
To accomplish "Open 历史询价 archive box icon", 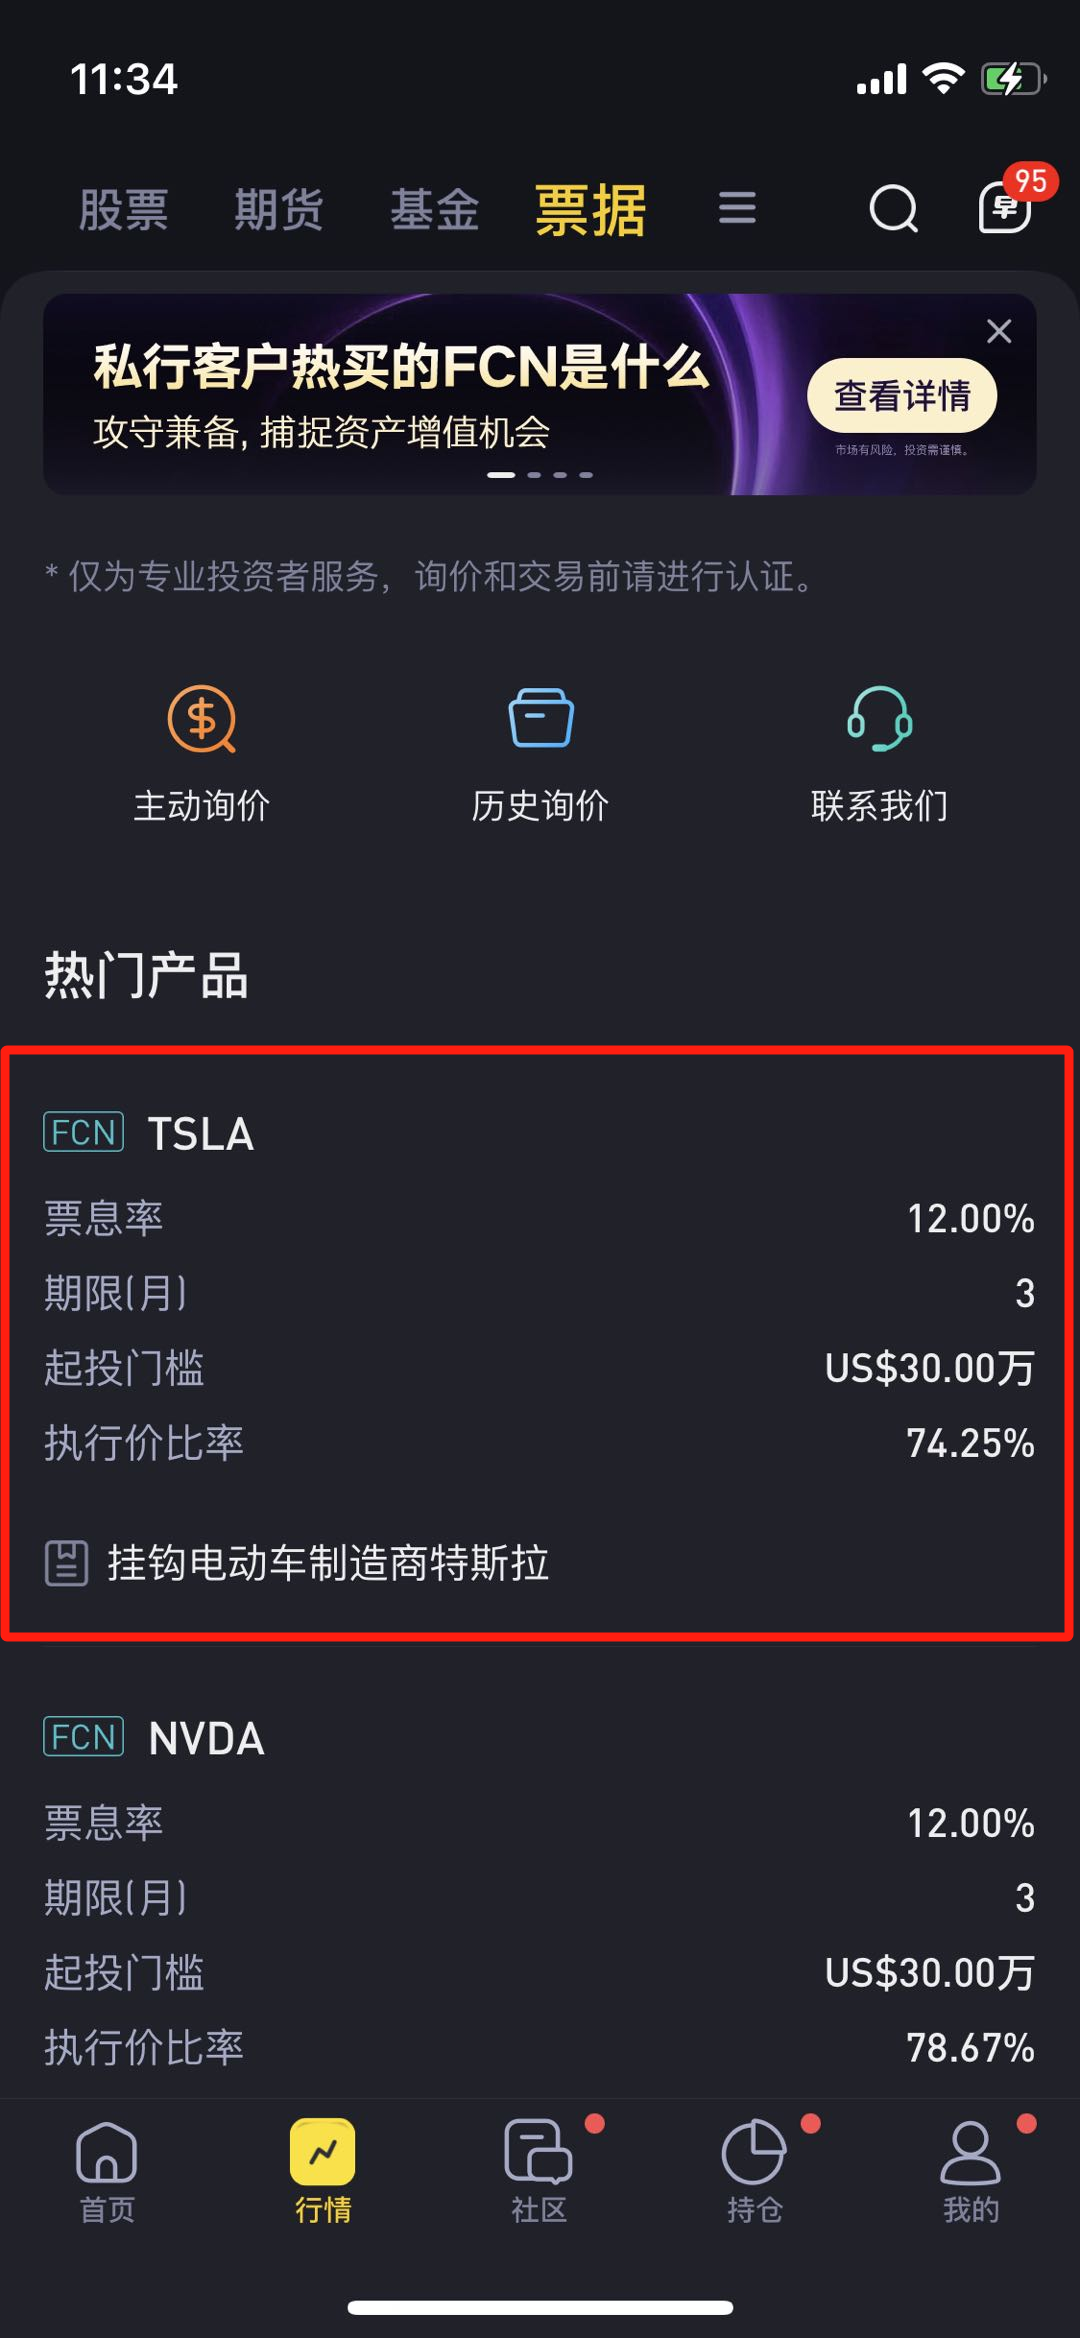I will 540,719.
